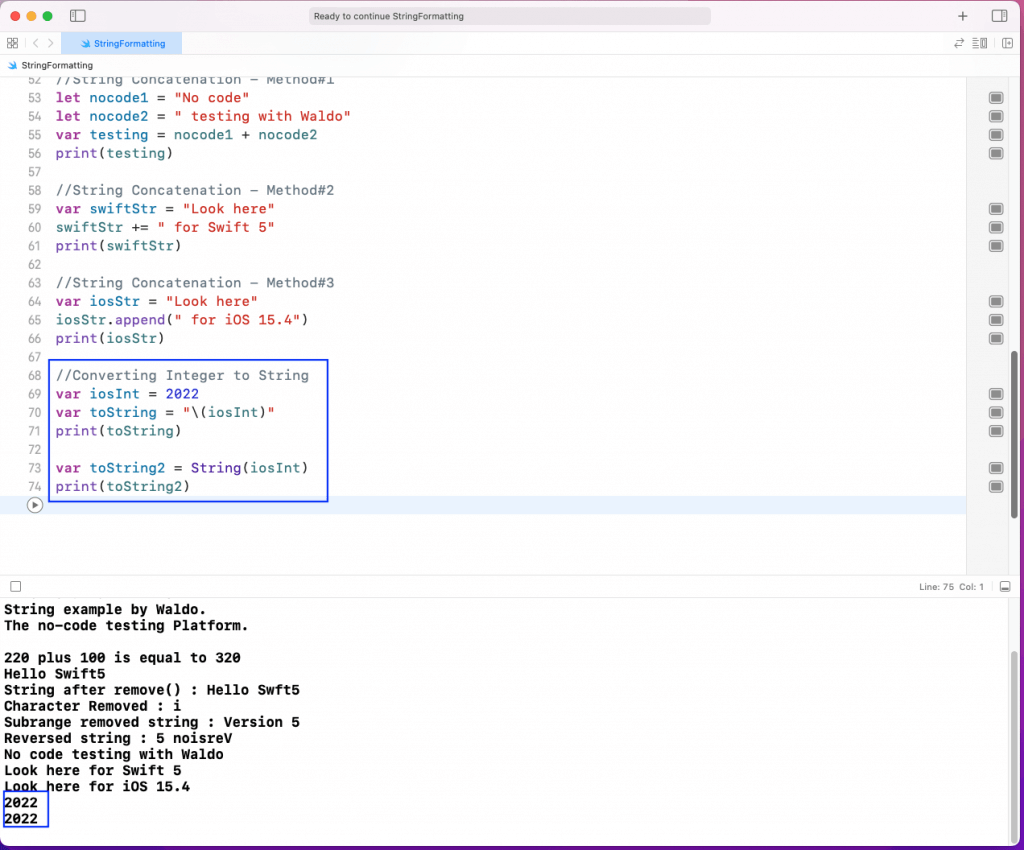Viewport: 1024px width, 850px height.
Task: Click the activity status bar field
Action: point(510,16)
